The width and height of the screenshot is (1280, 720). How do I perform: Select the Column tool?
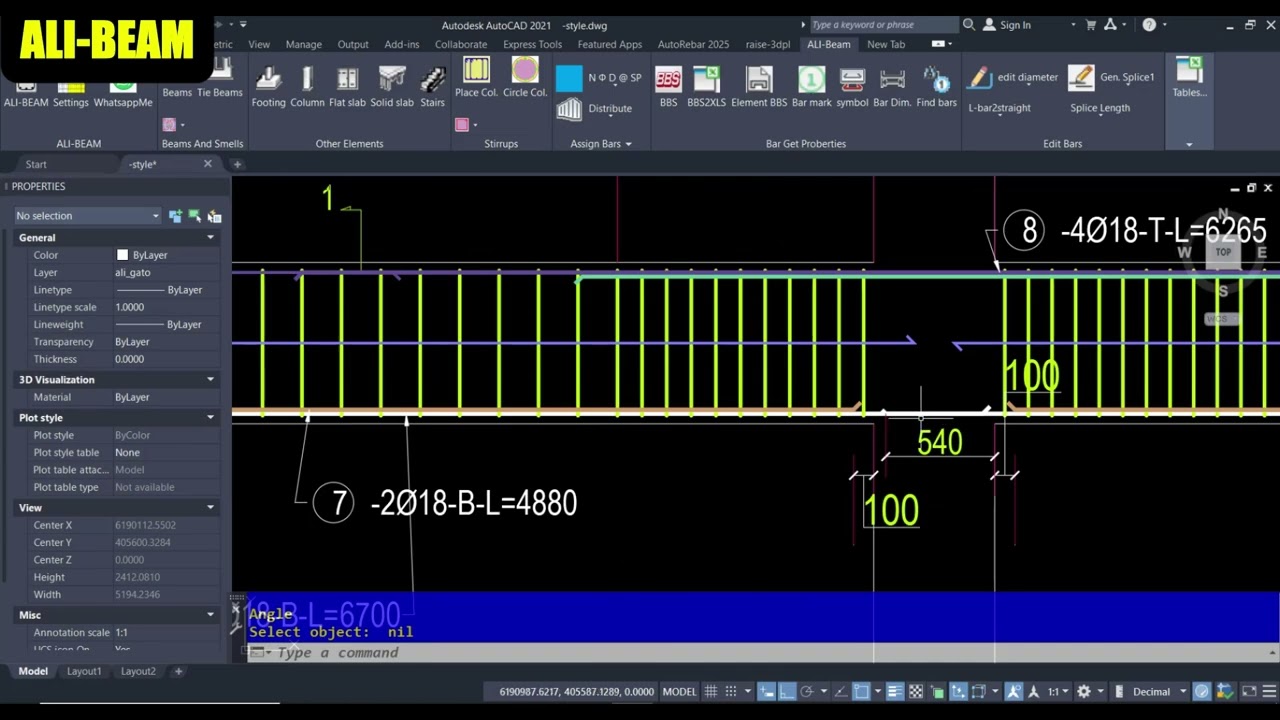pyautogui.click(x=307, y=85)
